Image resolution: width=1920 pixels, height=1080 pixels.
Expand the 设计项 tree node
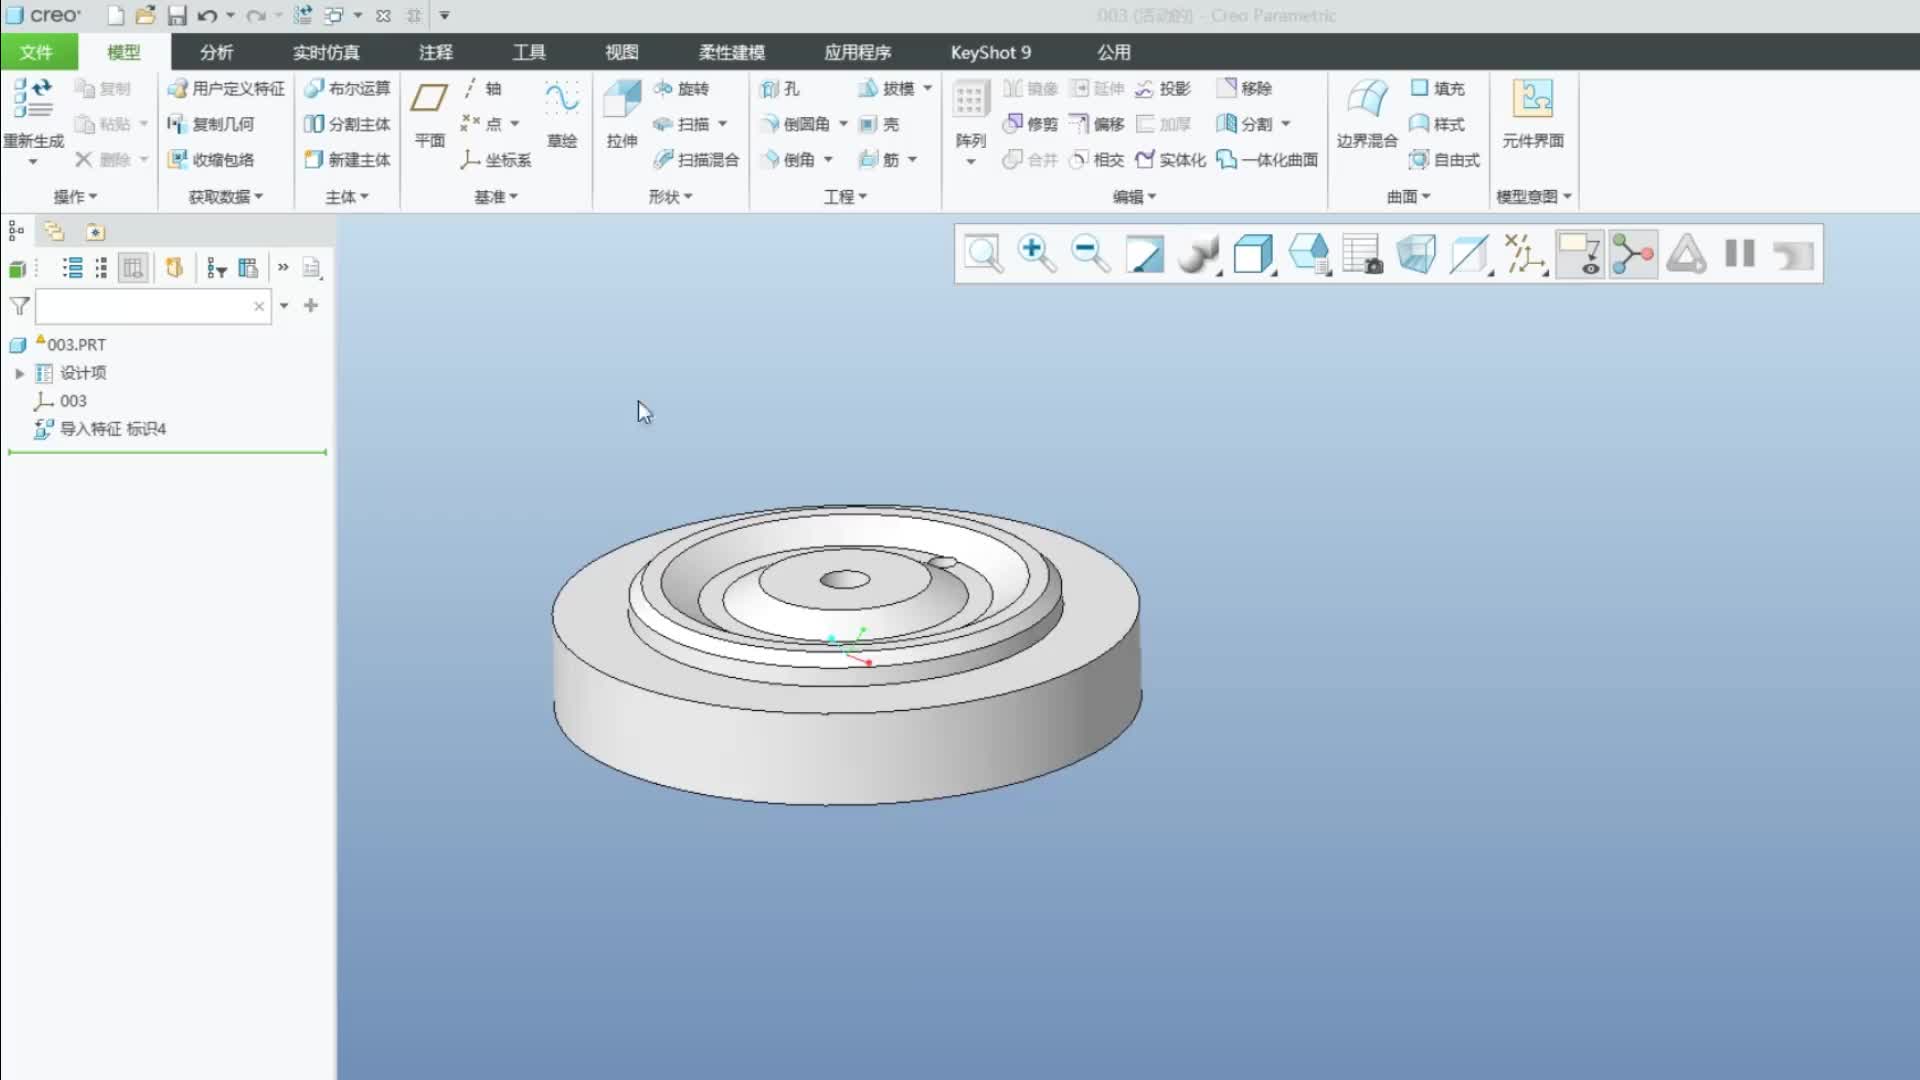(x=19, y=373)
